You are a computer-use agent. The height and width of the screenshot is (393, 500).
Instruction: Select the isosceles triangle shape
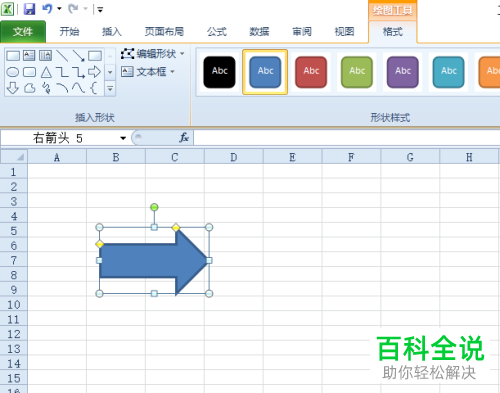(46, 72)
